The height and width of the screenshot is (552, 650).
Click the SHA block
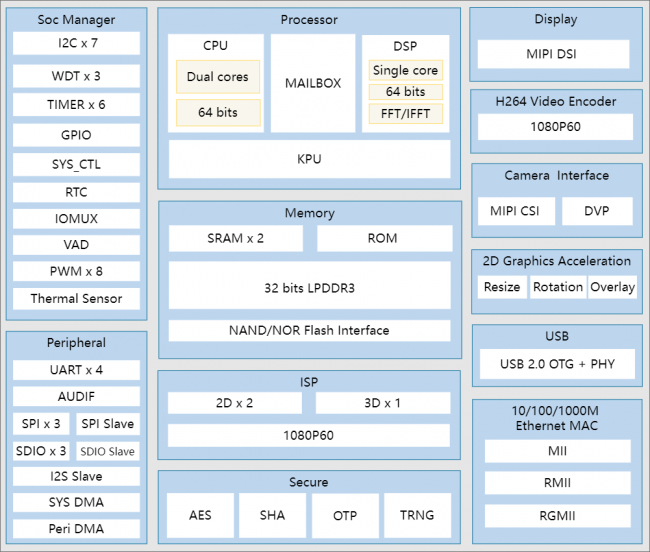(272, 515)
